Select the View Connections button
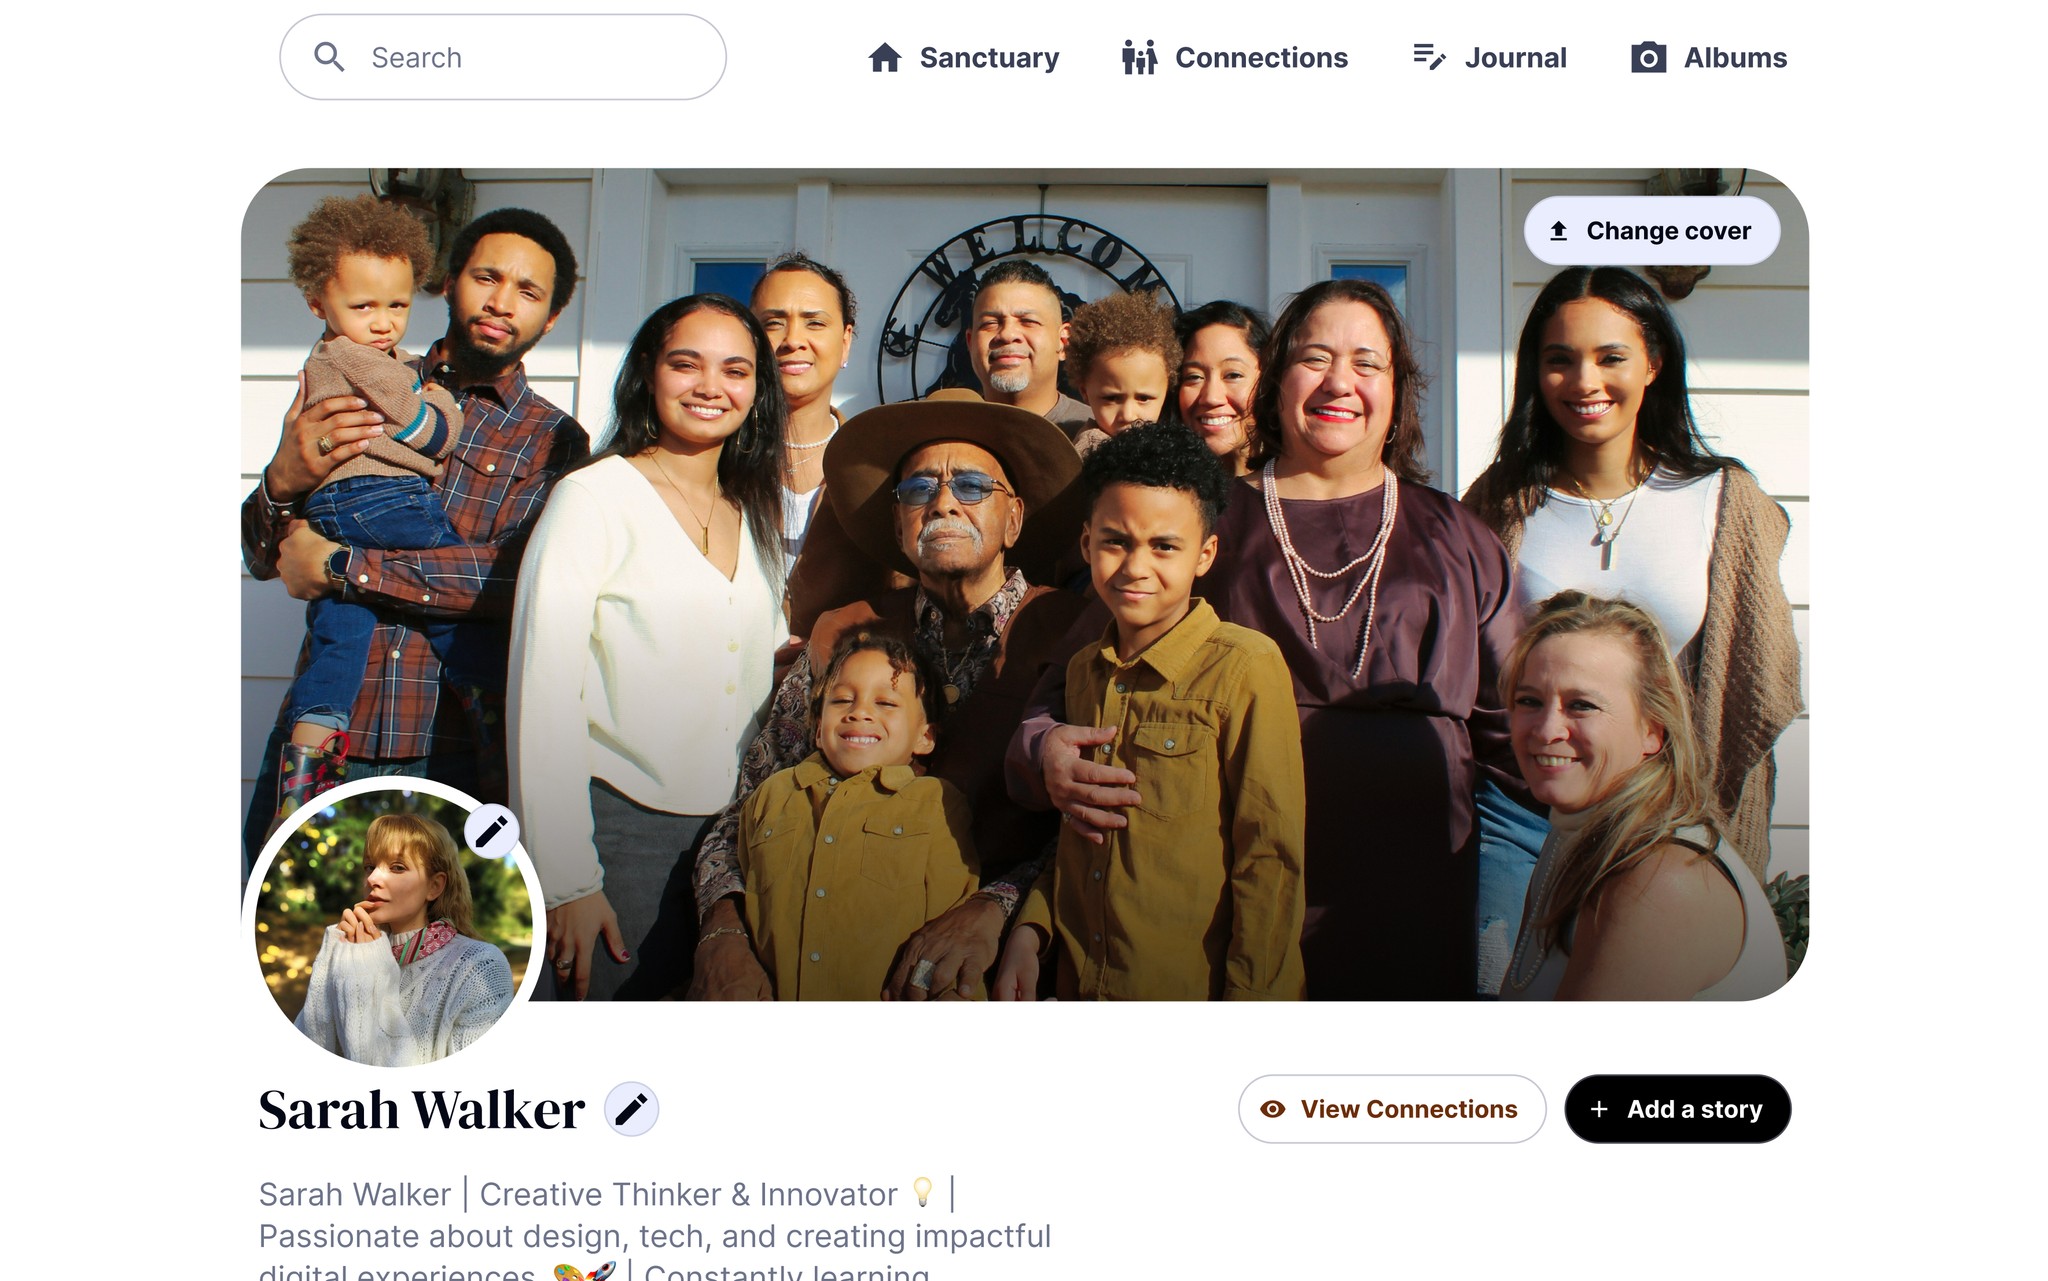 tap(1392, 1109)
